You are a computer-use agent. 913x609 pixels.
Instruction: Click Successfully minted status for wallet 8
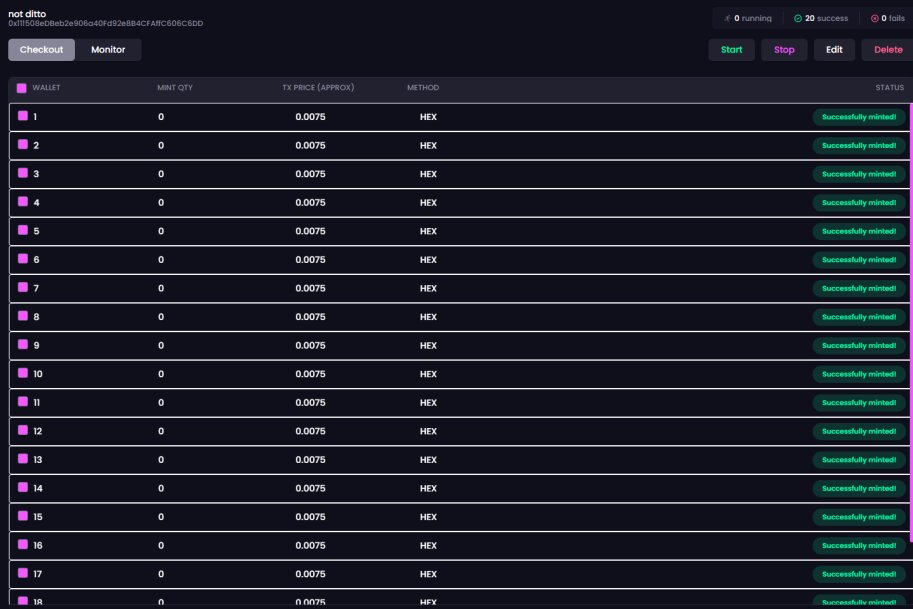pyautogui.click(x=858, y=317)
